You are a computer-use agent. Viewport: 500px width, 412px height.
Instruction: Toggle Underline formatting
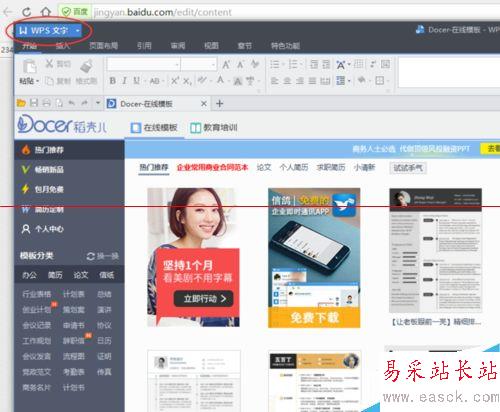coord(136,81)
